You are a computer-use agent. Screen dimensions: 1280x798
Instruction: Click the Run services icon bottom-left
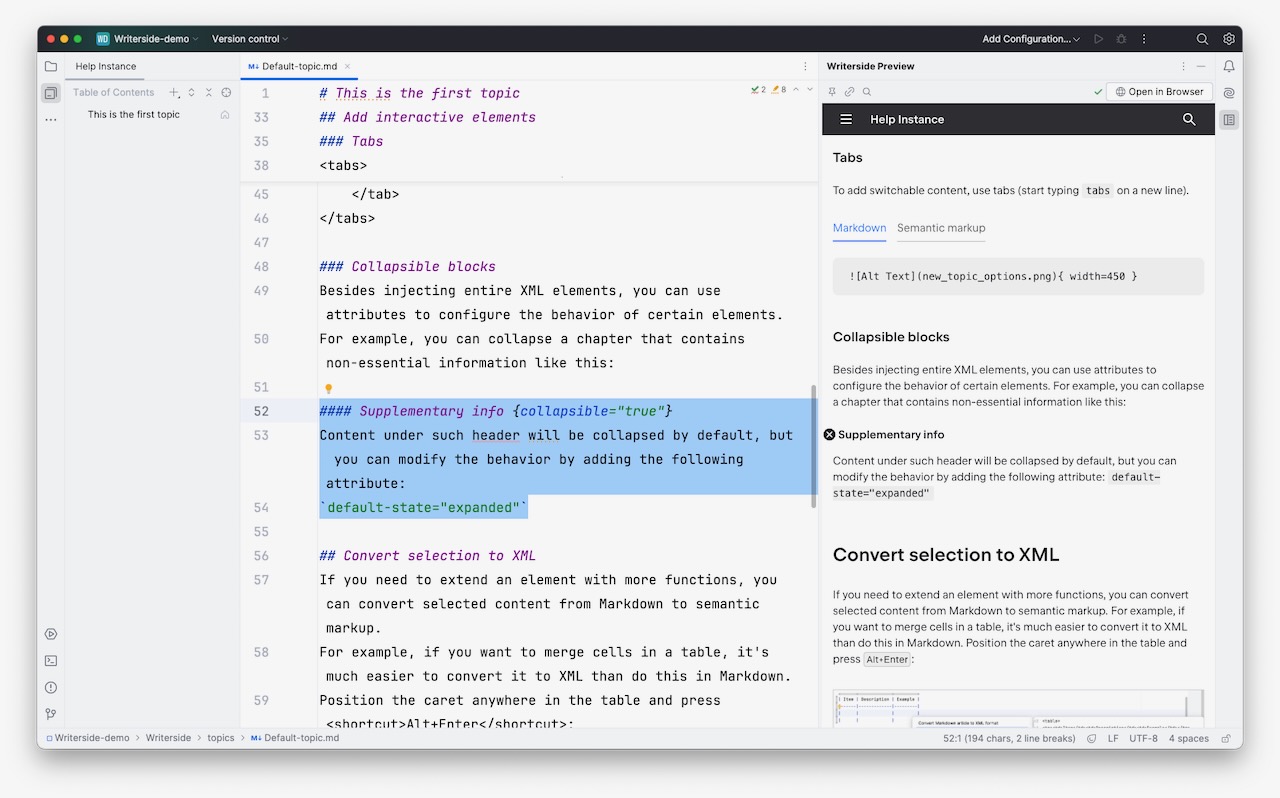(51, 633)
